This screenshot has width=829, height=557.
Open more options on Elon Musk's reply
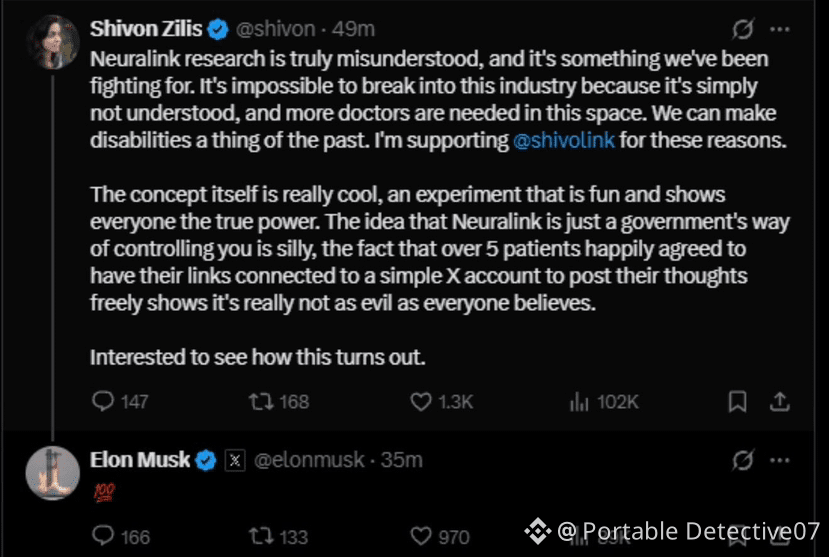[780, 460]
